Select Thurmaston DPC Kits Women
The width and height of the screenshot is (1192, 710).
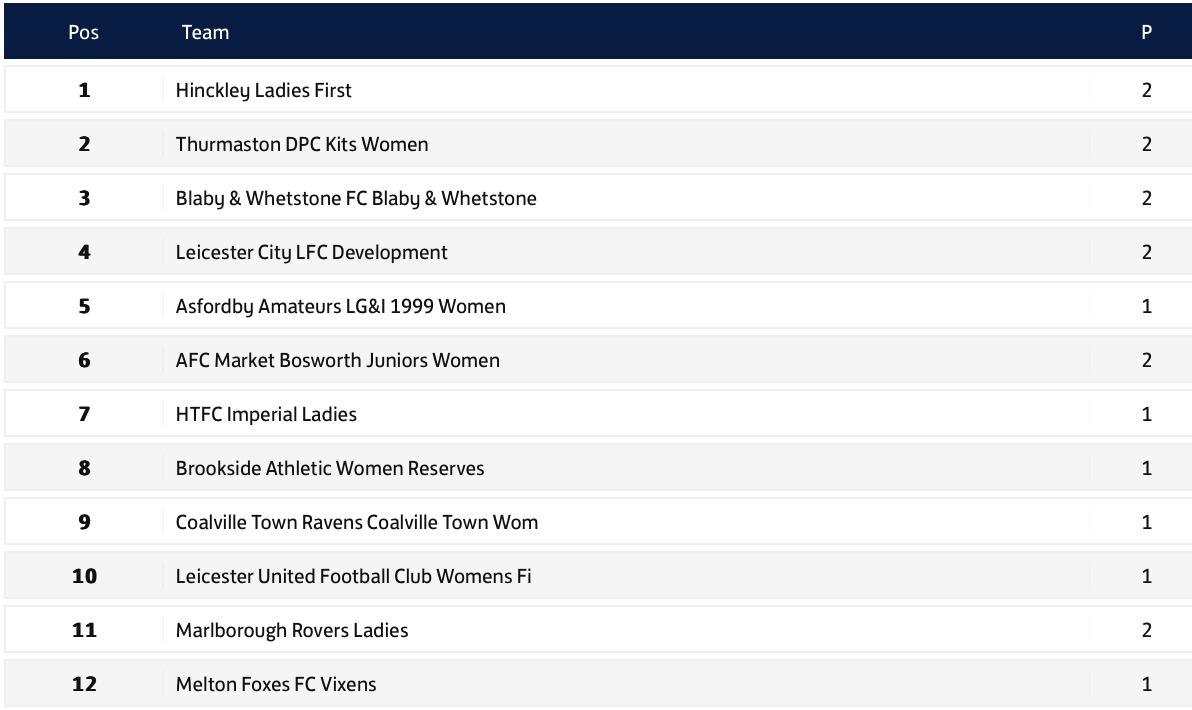pyautogui.click(x=302, y=144)
